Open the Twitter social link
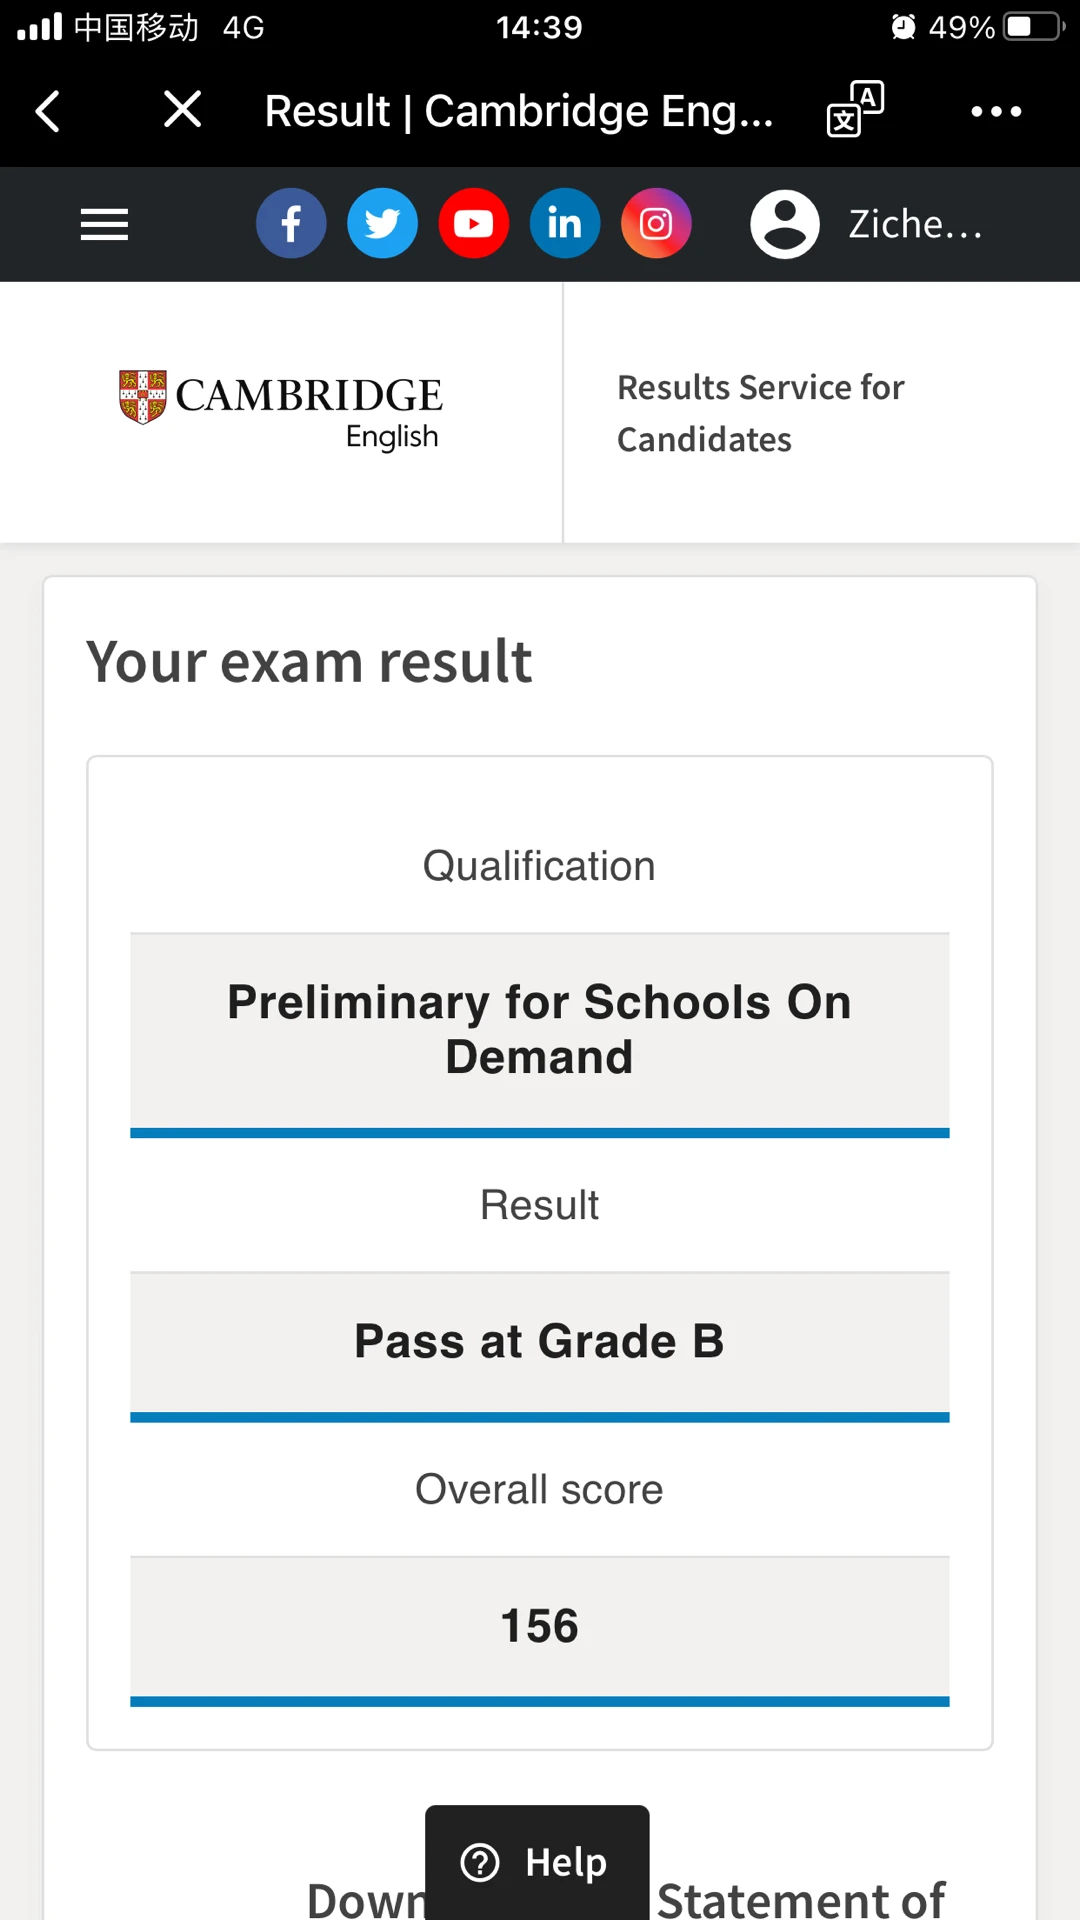Screen dimensions: 1080x1920 coord(382,223)
